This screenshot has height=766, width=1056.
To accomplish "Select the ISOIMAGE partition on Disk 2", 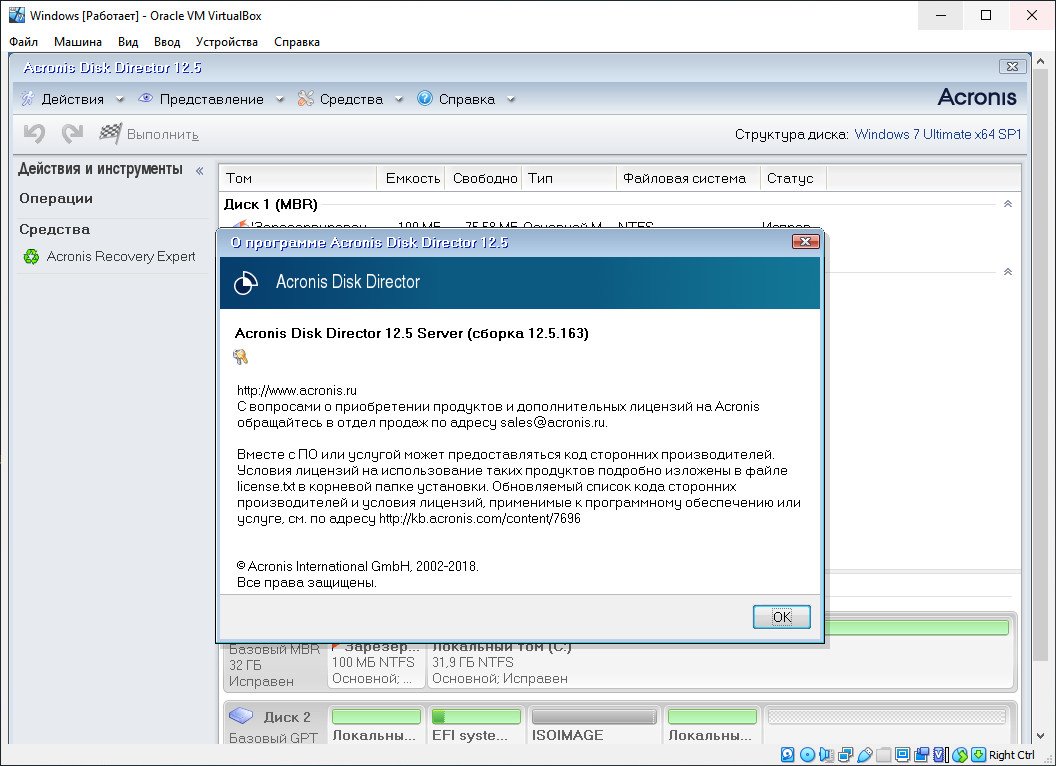I will pyautogui.click(x=594, y=724).
